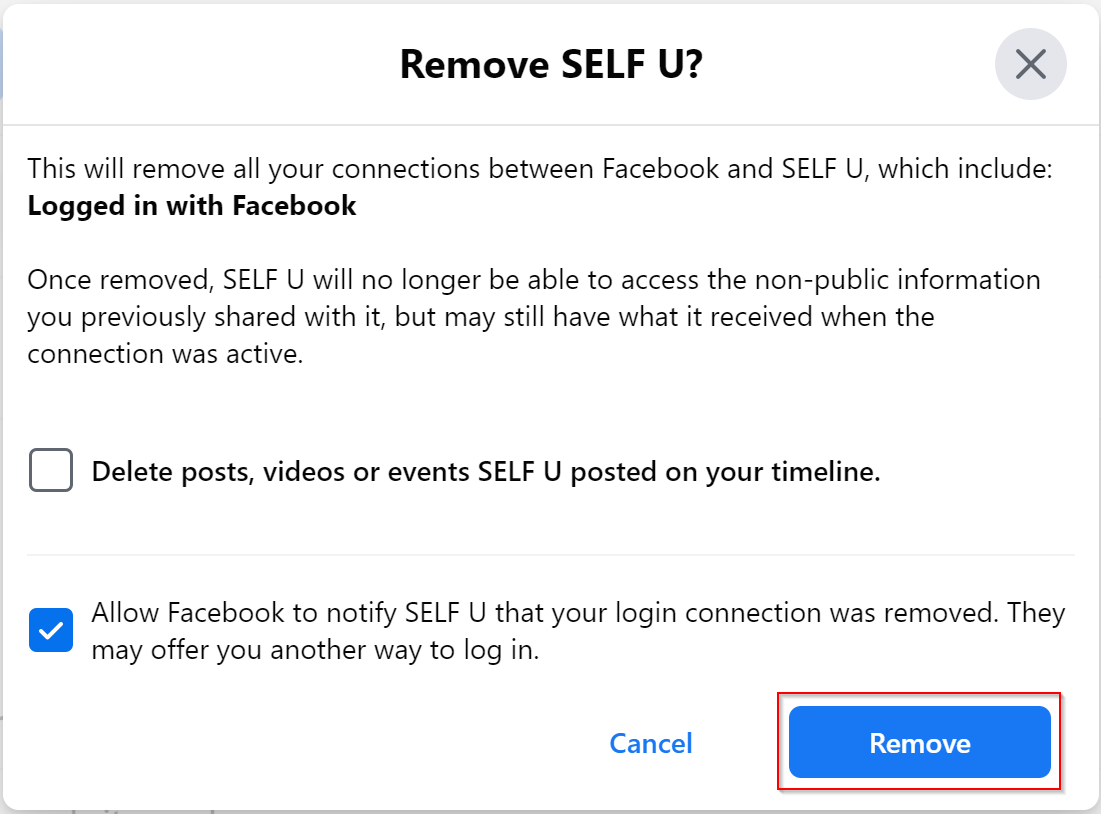Click the X icon in dialog header
1101x814 pixels.
tap(1030, 65)
